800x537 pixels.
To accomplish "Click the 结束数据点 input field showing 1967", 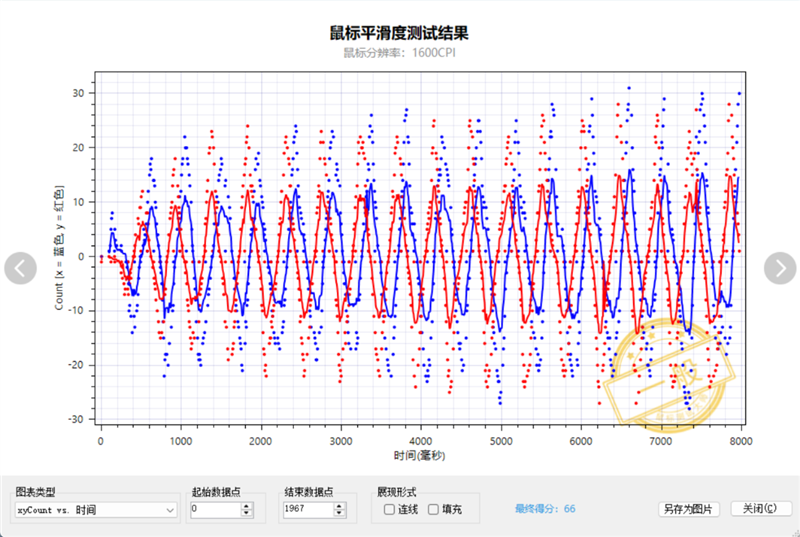I will click(x=308, y=509).
